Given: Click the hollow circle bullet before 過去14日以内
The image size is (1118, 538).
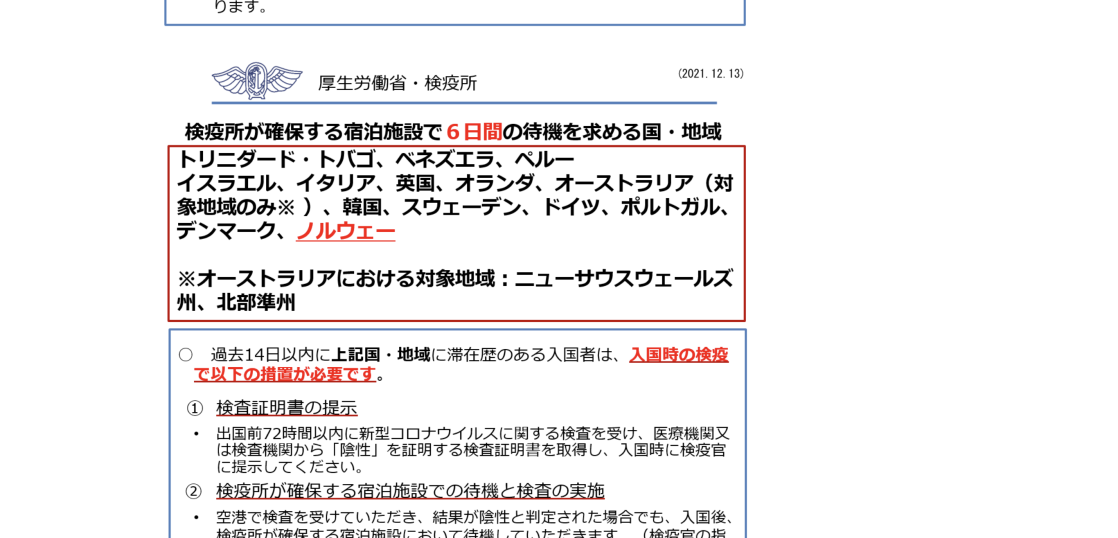Looking at the screenshot, I should point(185,355).
